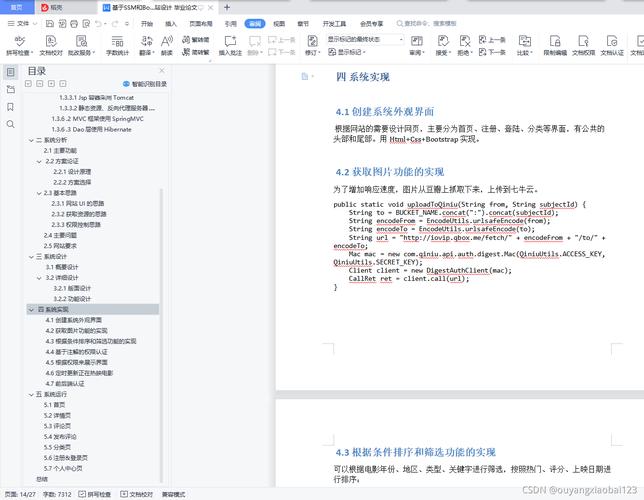Open the 会员专享 ribbon tab
The width and height of the screenshot is (644, 500).
tap(371, 24)
